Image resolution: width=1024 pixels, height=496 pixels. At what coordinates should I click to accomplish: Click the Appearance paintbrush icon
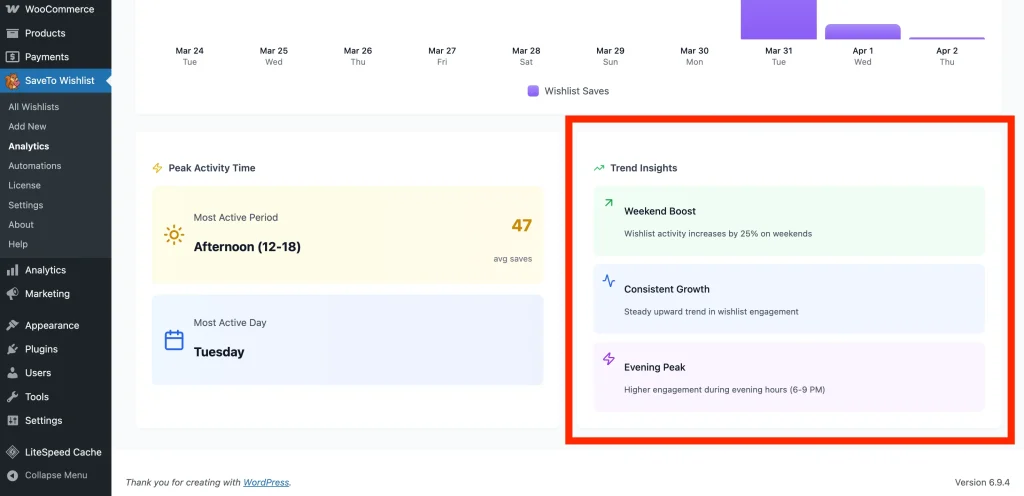[x=12, y=325]
